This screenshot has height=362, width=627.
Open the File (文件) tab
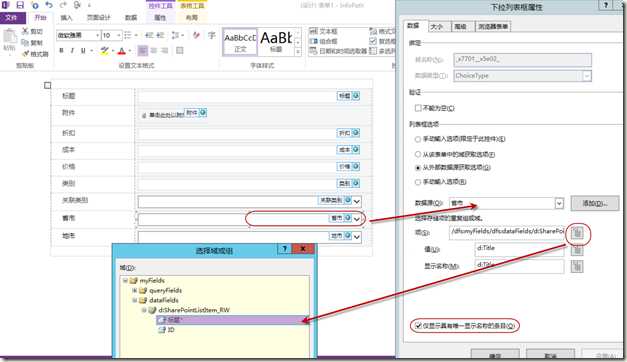[x=12, y=18]
